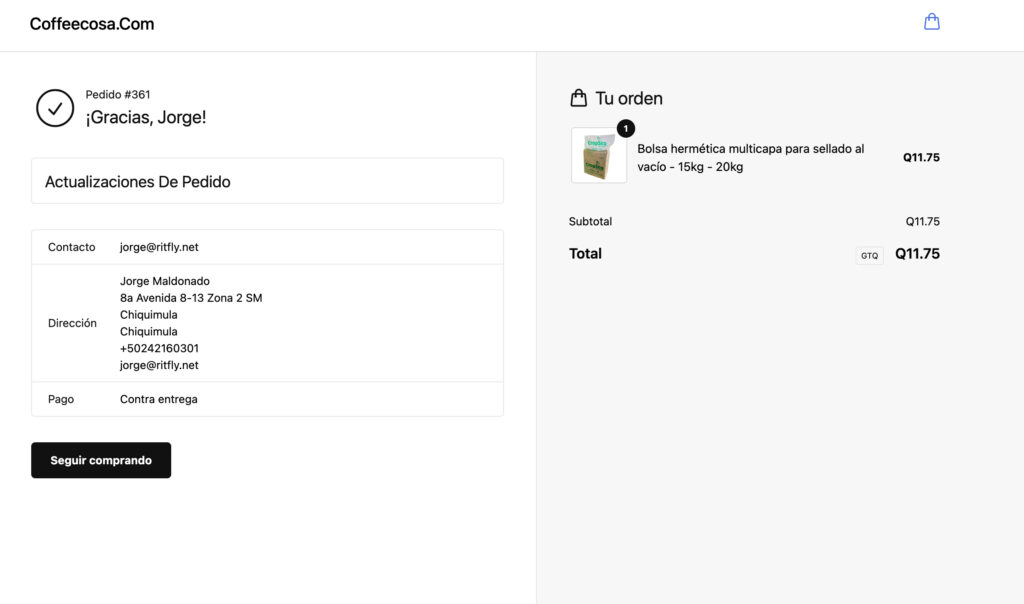Click the quantity badge on product image
The width and height of the screenshot is (1024, 604).
click(626, 128)
